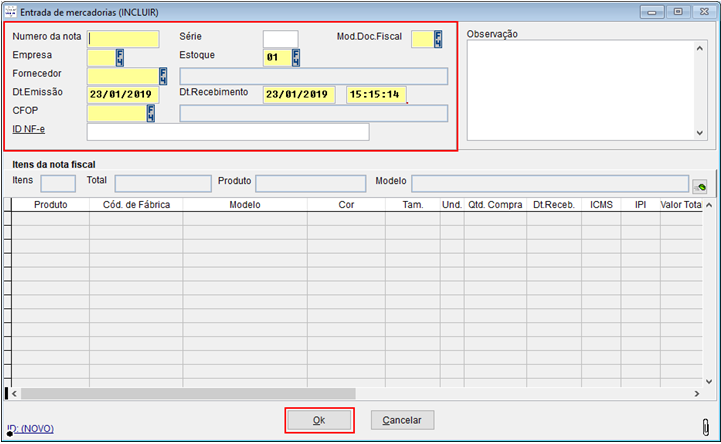Open the ID: (NOVO) link

click(x=30, y=429)
